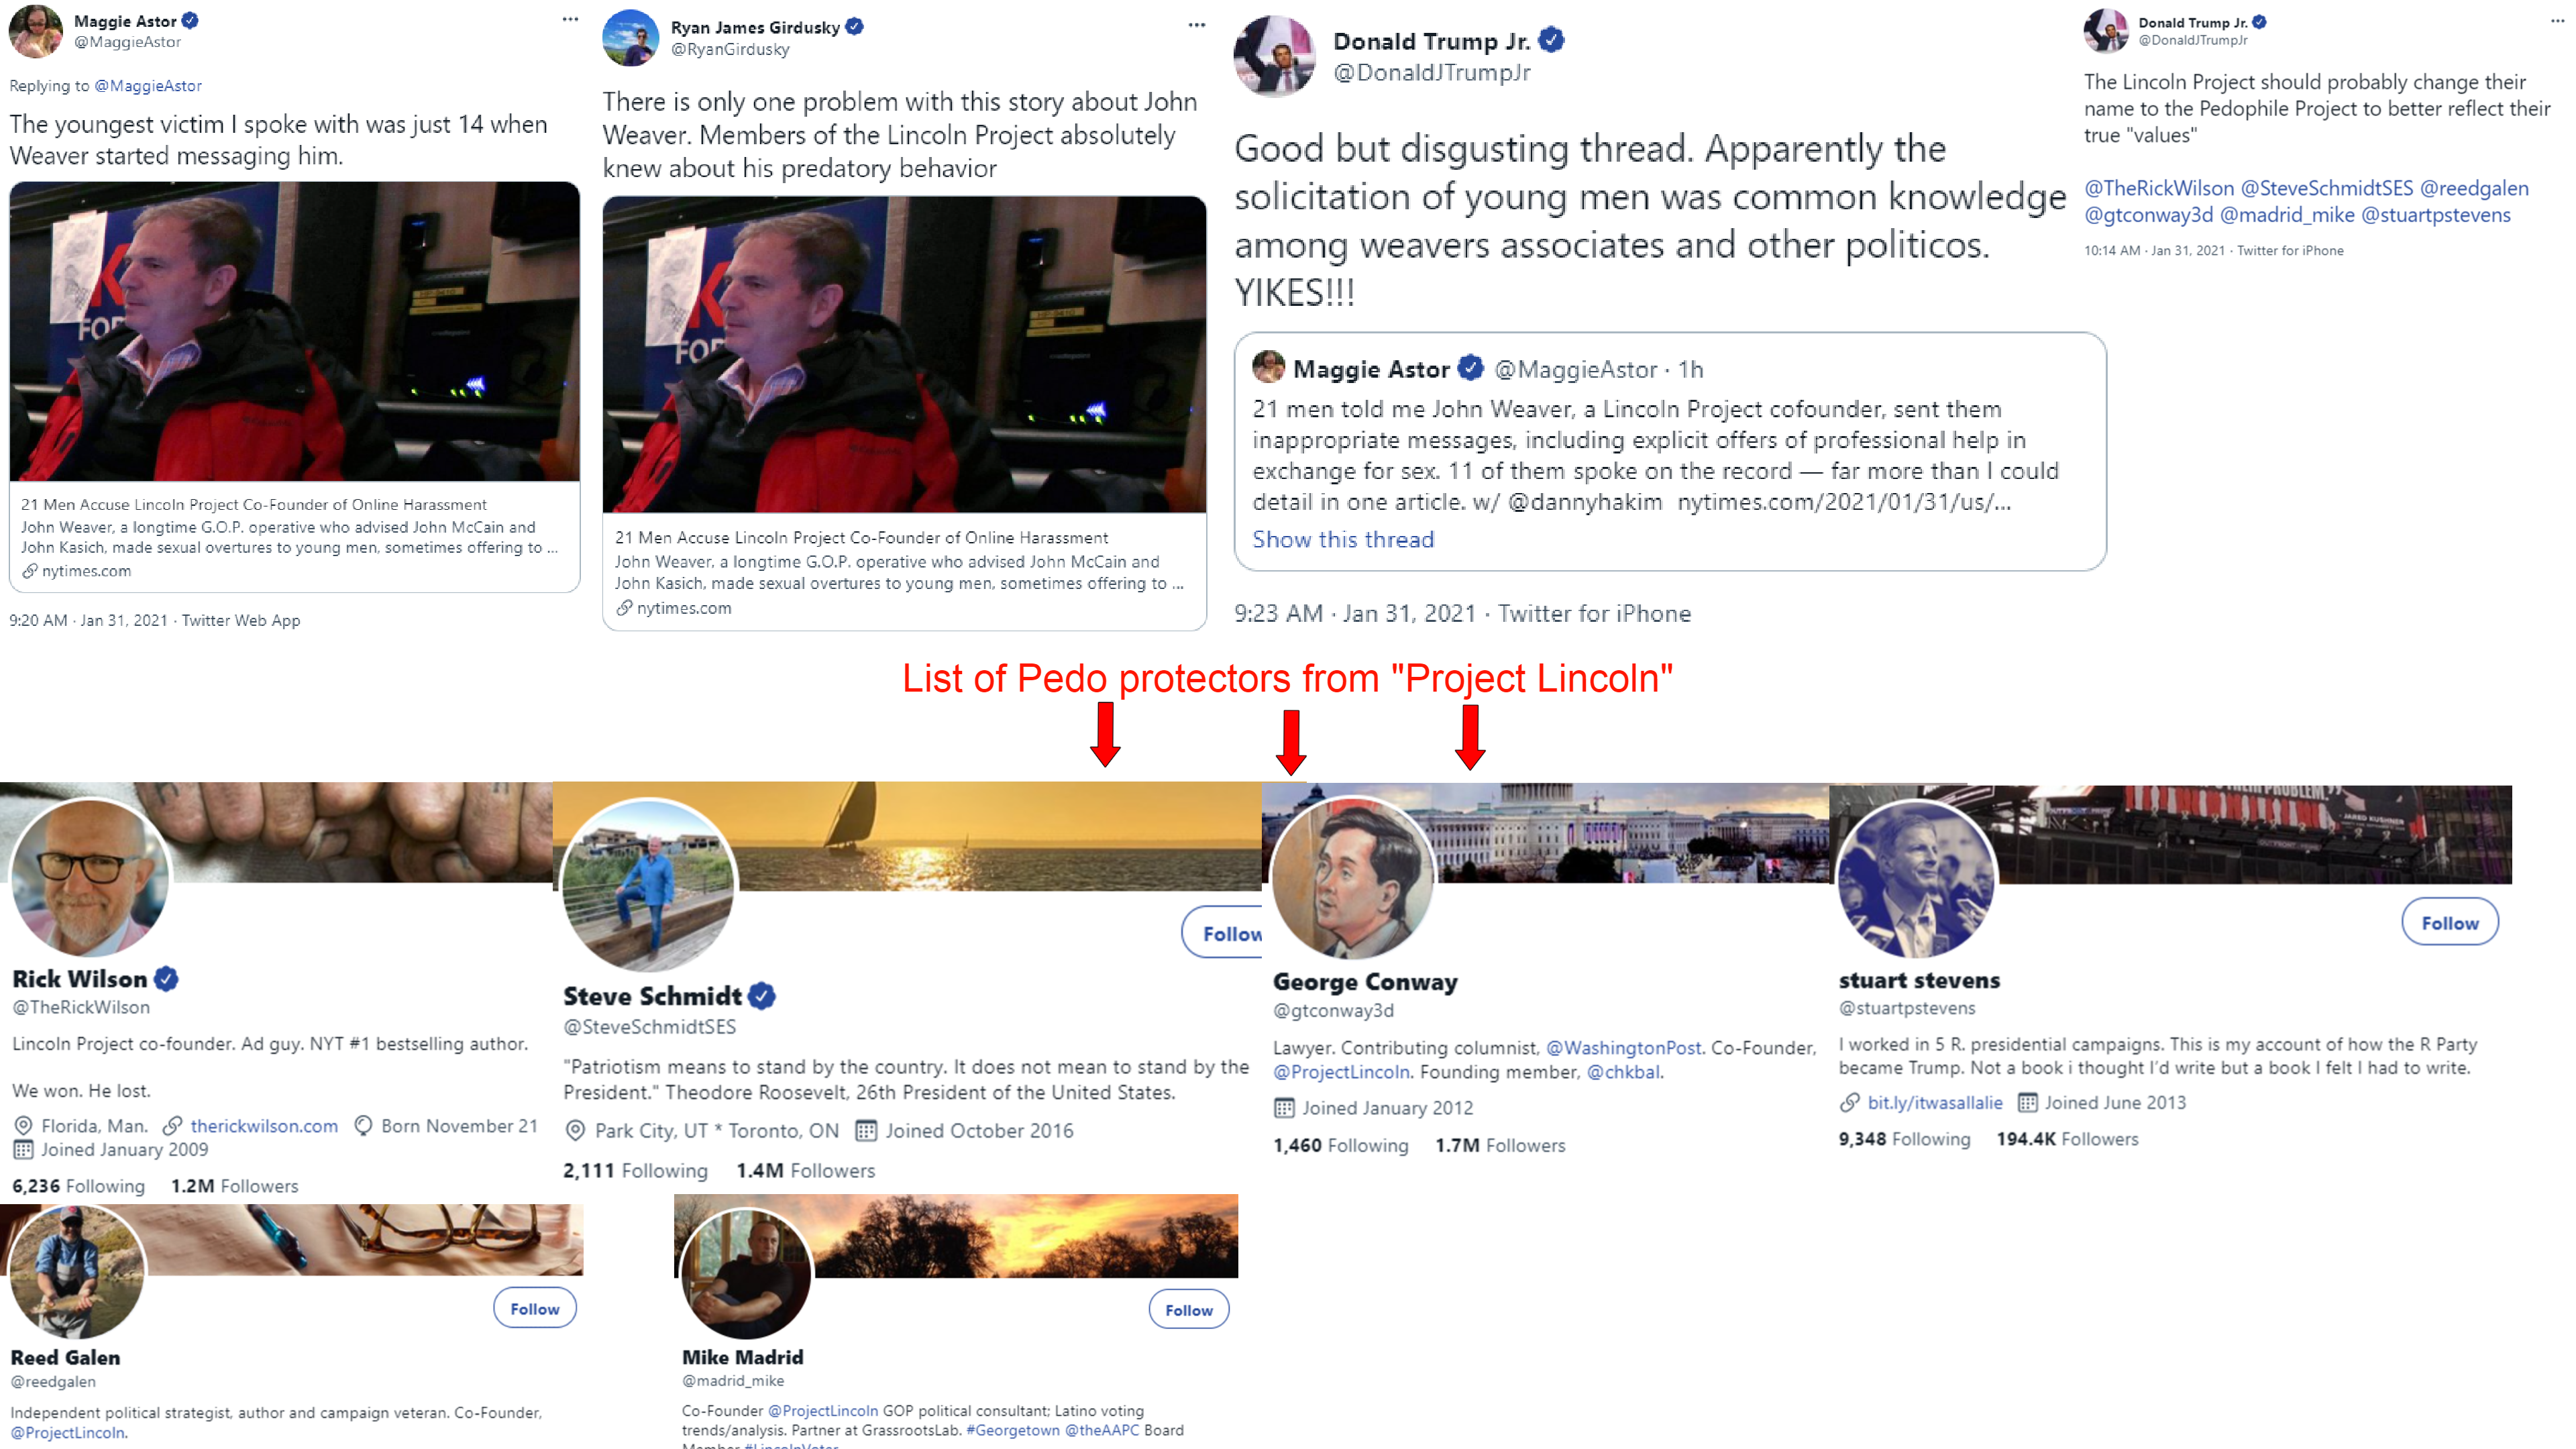The height and width of the screenshot is (1449, 2576).
Task: Follow Reed Galen
Action: [x=535, y=1308]
